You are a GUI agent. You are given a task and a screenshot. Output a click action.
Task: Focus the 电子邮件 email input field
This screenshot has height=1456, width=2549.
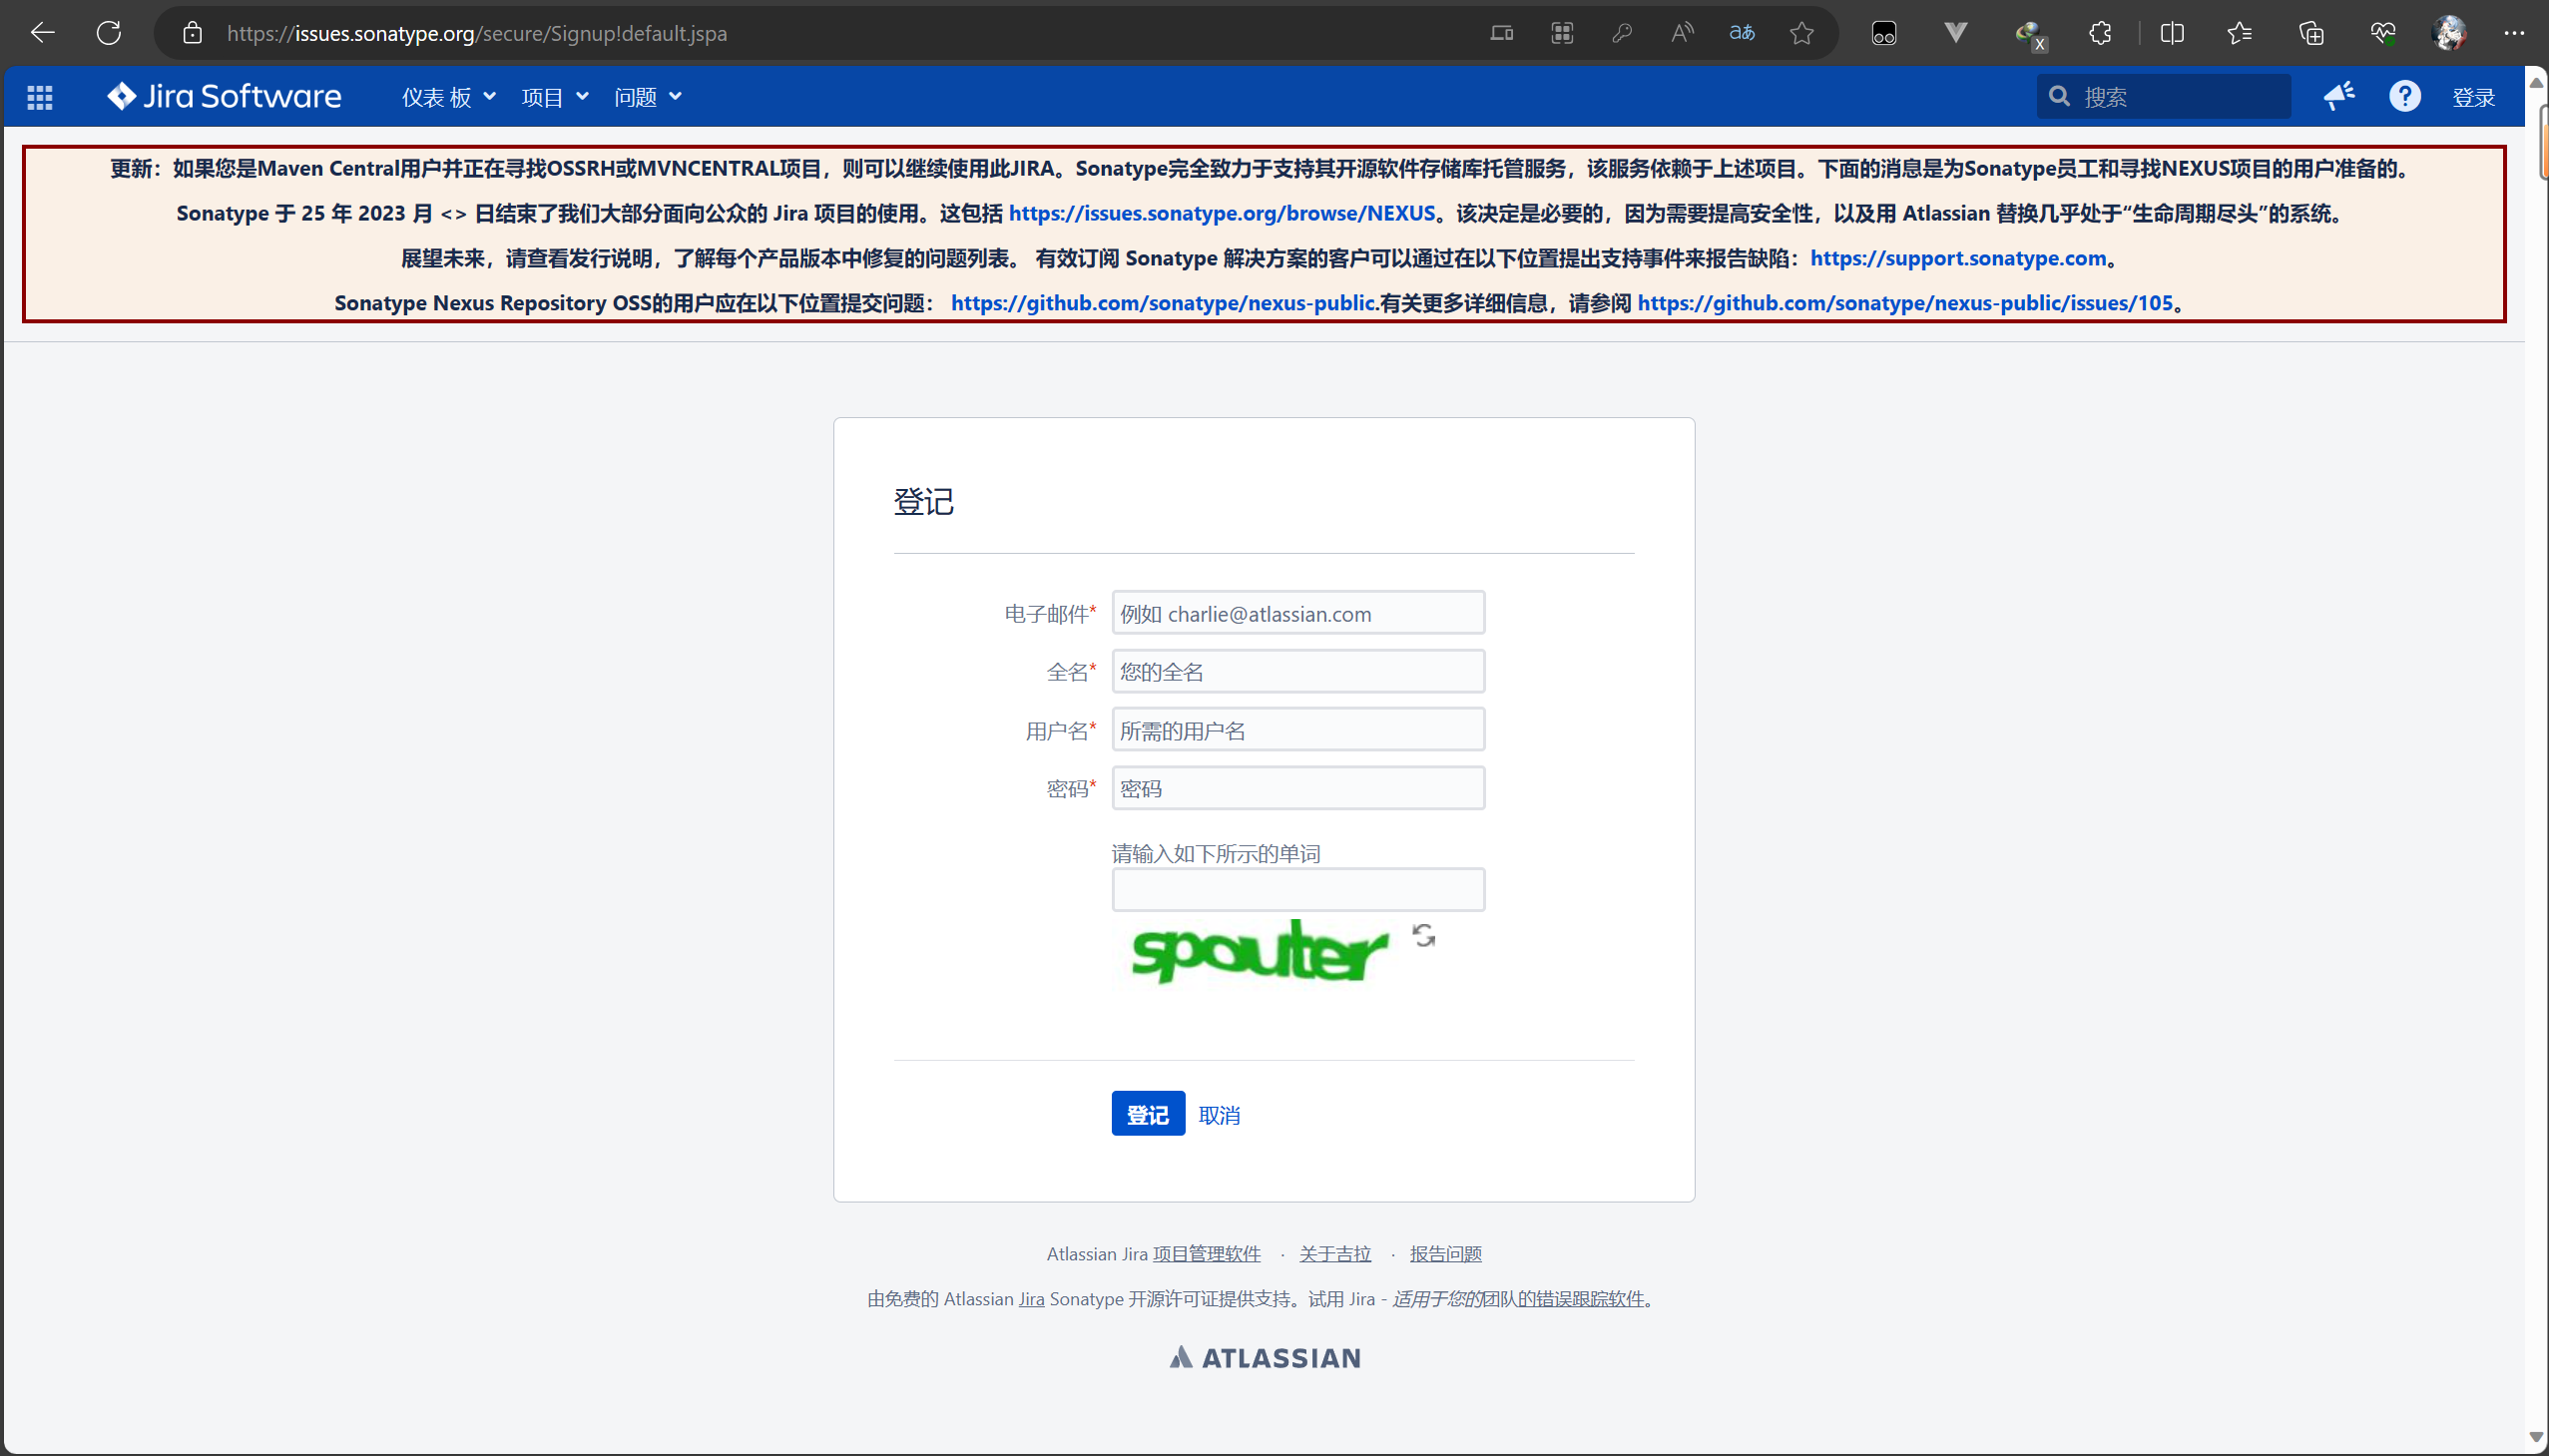1297,613
